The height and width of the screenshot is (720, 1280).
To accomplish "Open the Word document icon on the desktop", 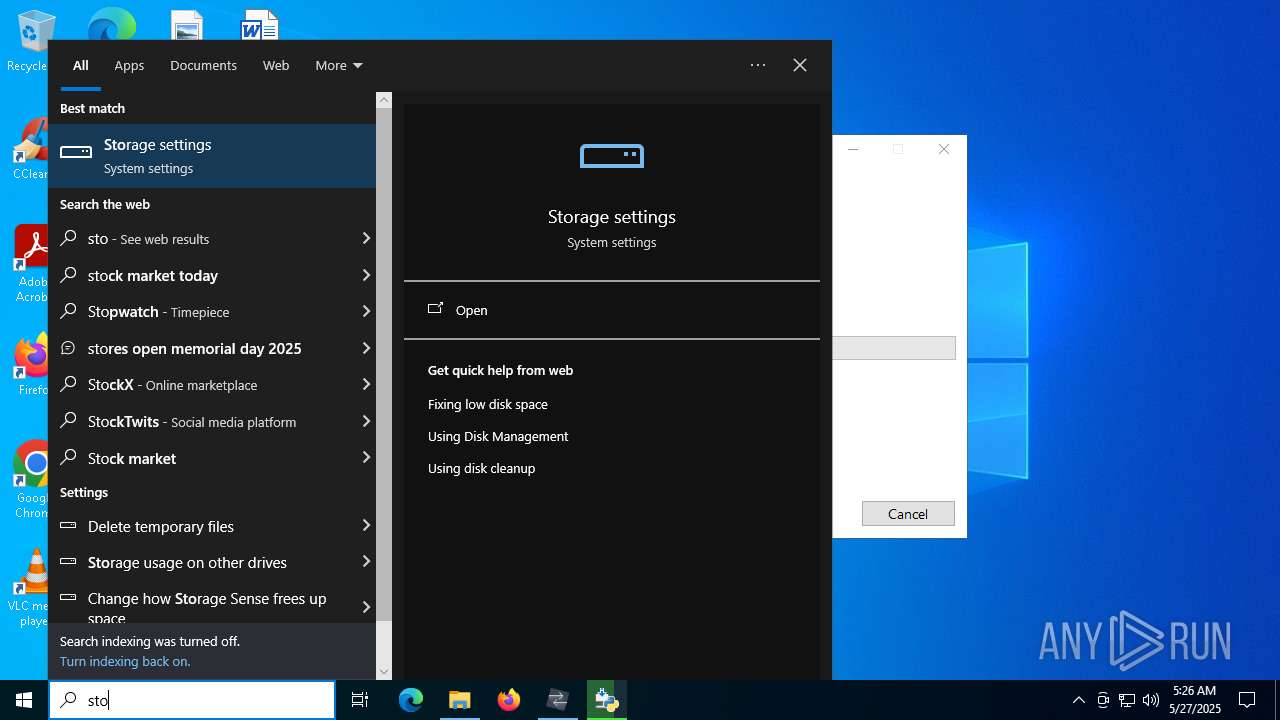I will (259, 25).
